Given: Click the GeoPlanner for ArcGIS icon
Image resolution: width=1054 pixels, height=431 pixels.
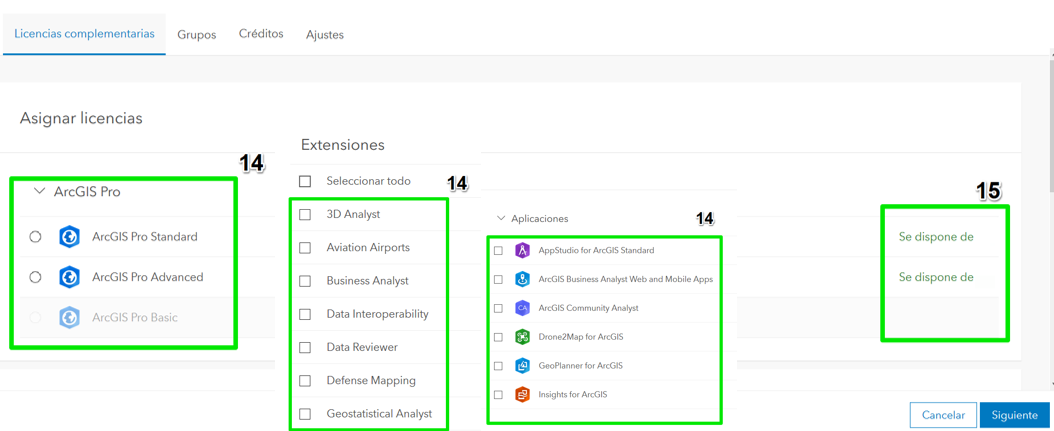Looking at the screenshot, I should point(523,366).
